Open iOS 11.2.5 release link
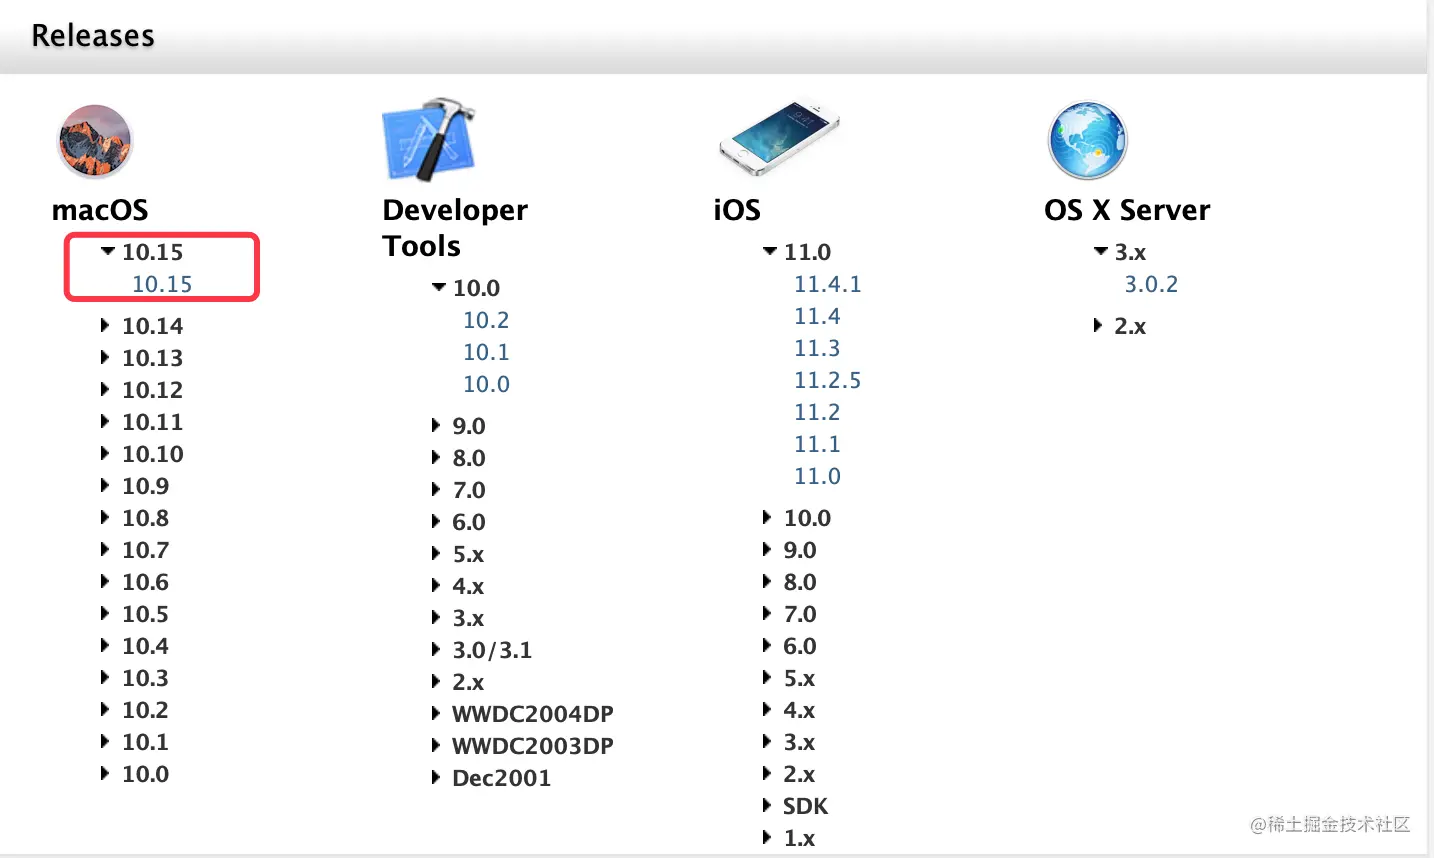Viewport: 1434px width, 858px height. tap(827, 380)
